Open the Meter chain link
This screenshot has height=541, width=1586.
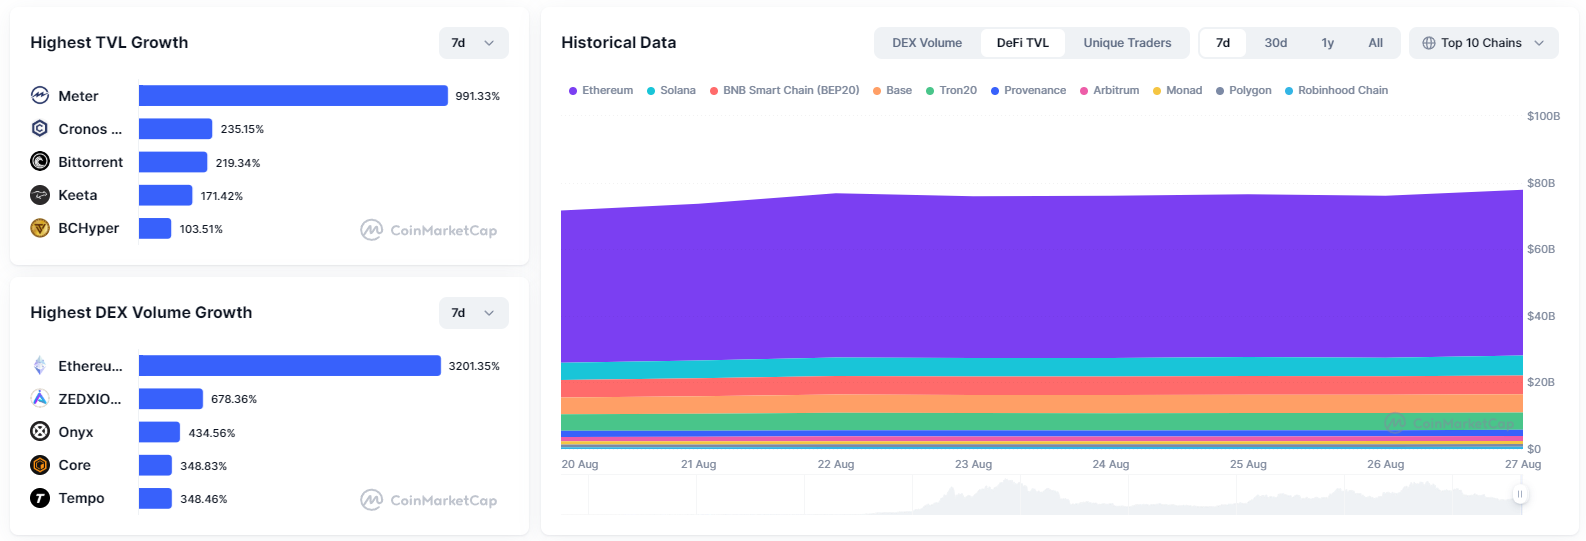click(x=78, y=96)
